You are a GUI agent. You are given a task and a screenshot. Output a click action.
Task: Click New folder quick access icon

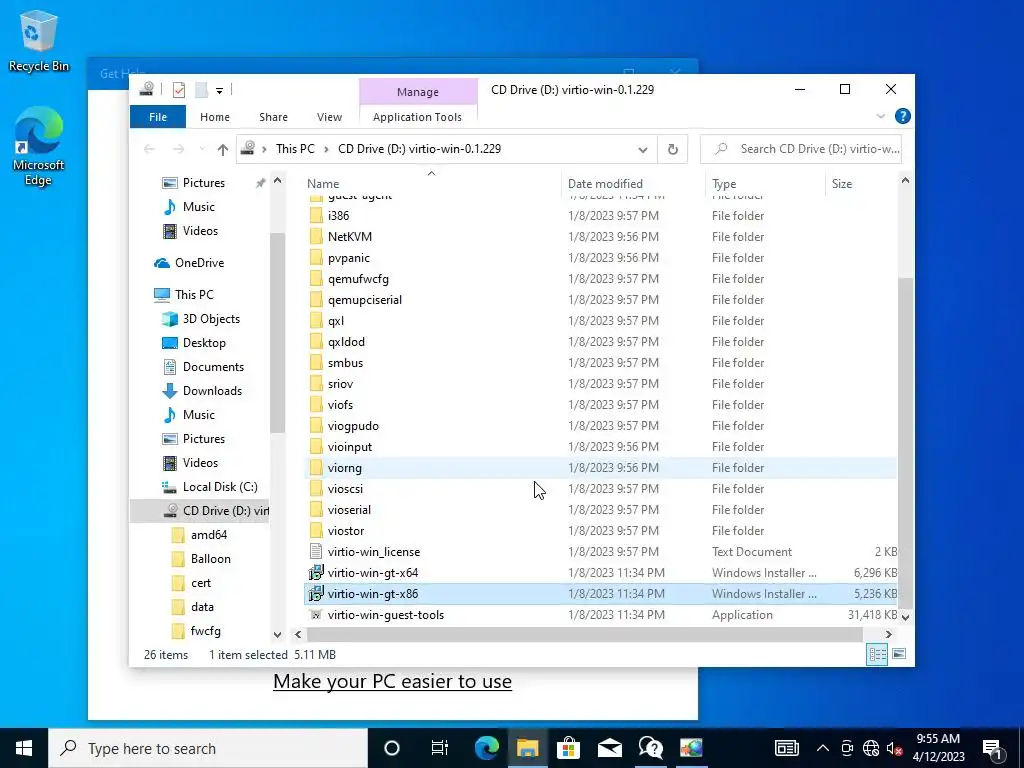click(201, 89)
